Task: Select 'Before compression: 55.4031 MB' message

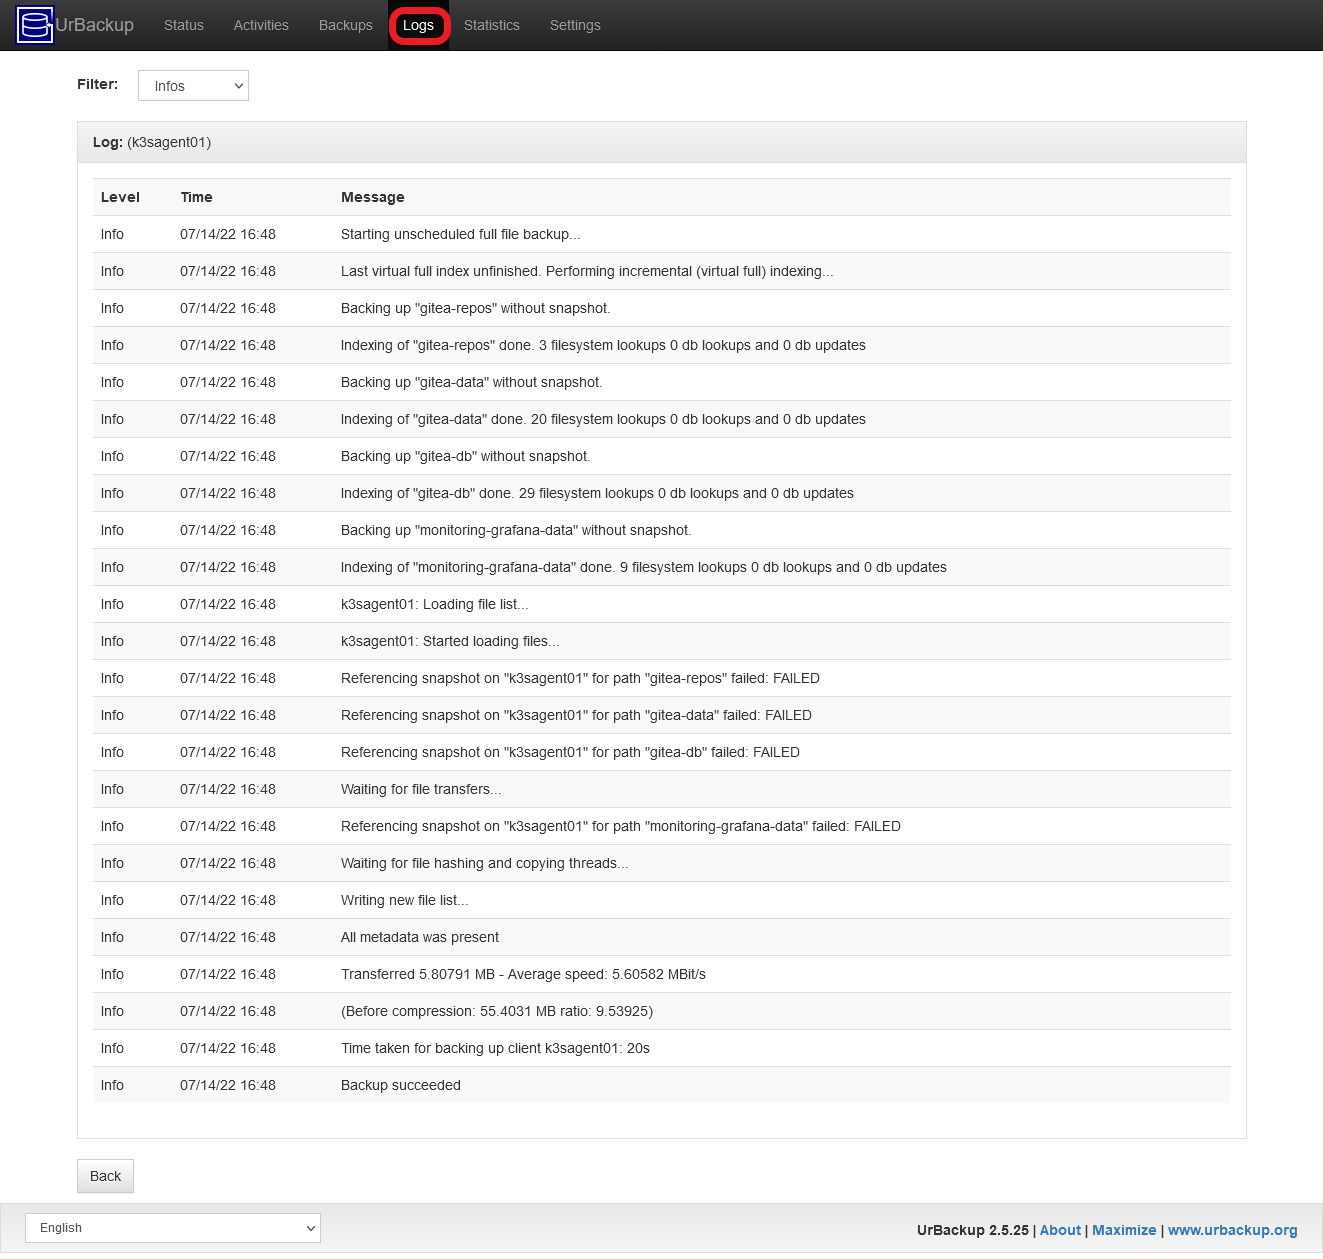Action: tap(497, 1011)
